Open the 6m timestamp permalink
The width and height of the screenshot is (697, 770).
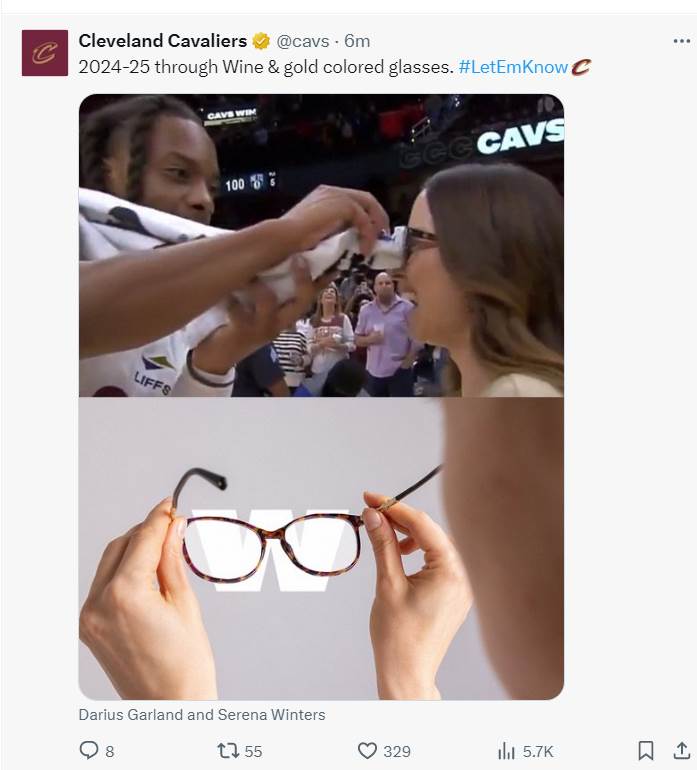click(357, 41)
